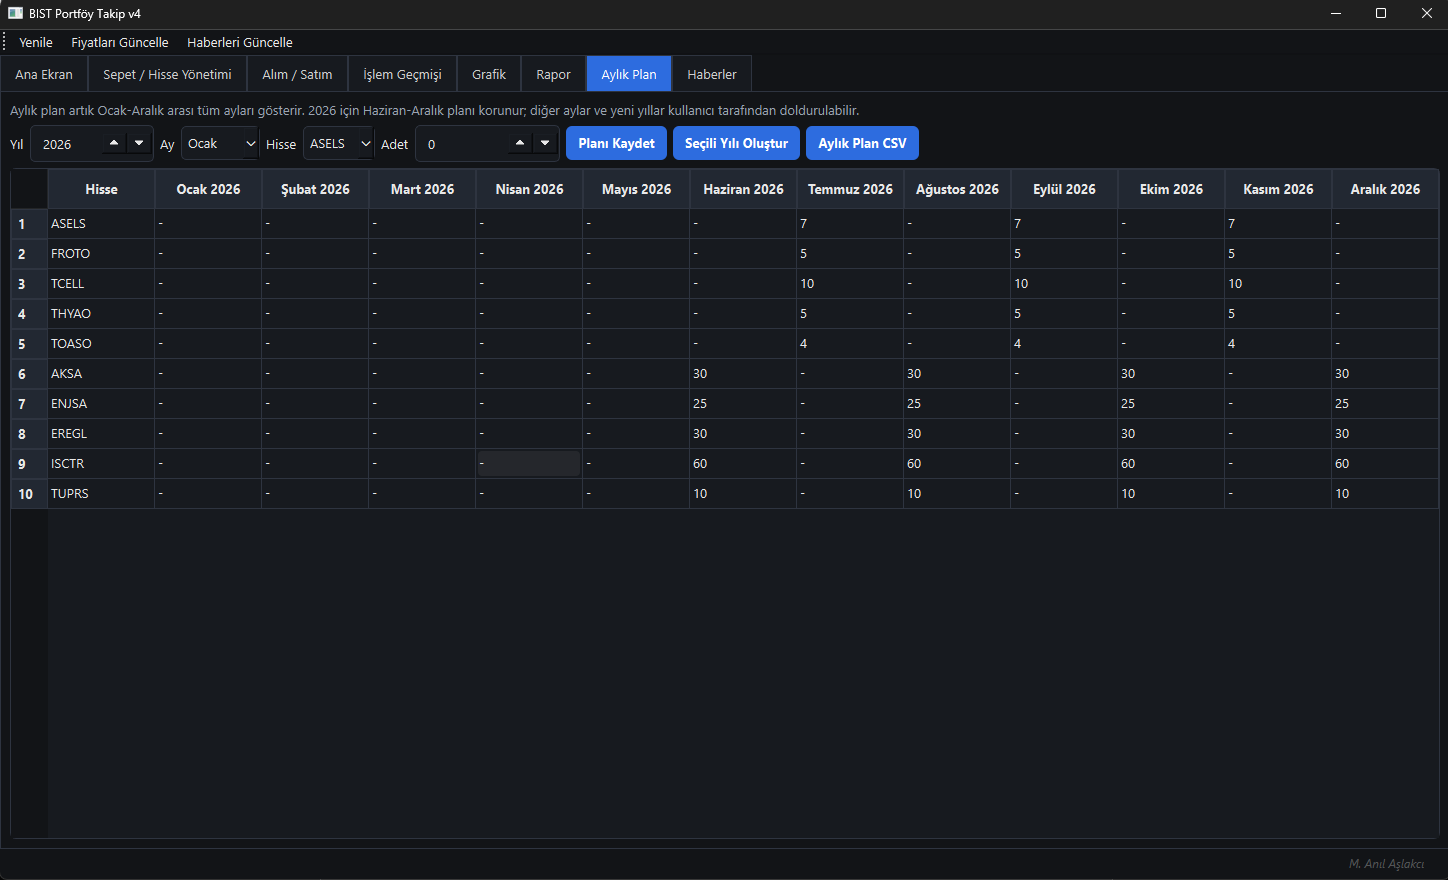Image resolution: width=1448 pixels, height=880 pixels.
Task: Click the Haziran 2026 column header
Action: point(743,189)
